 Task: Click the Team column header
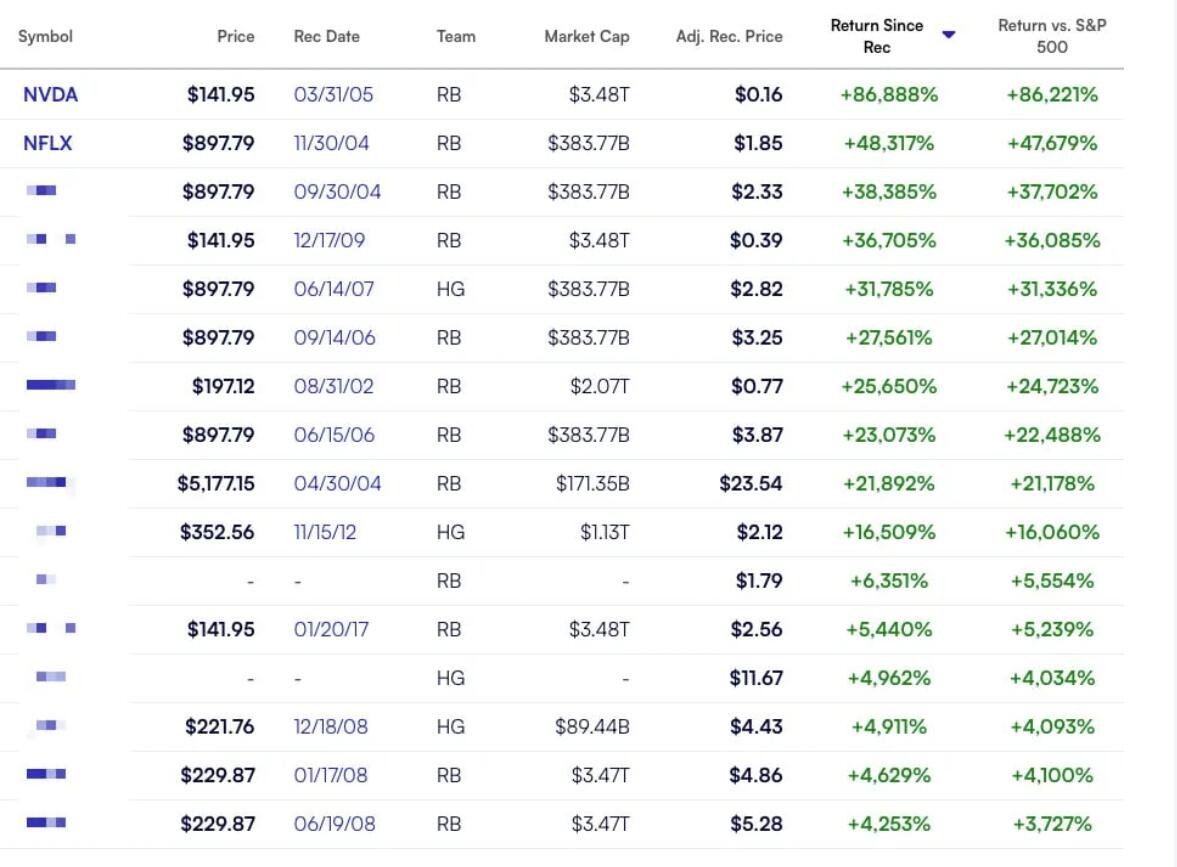(456, 36)
